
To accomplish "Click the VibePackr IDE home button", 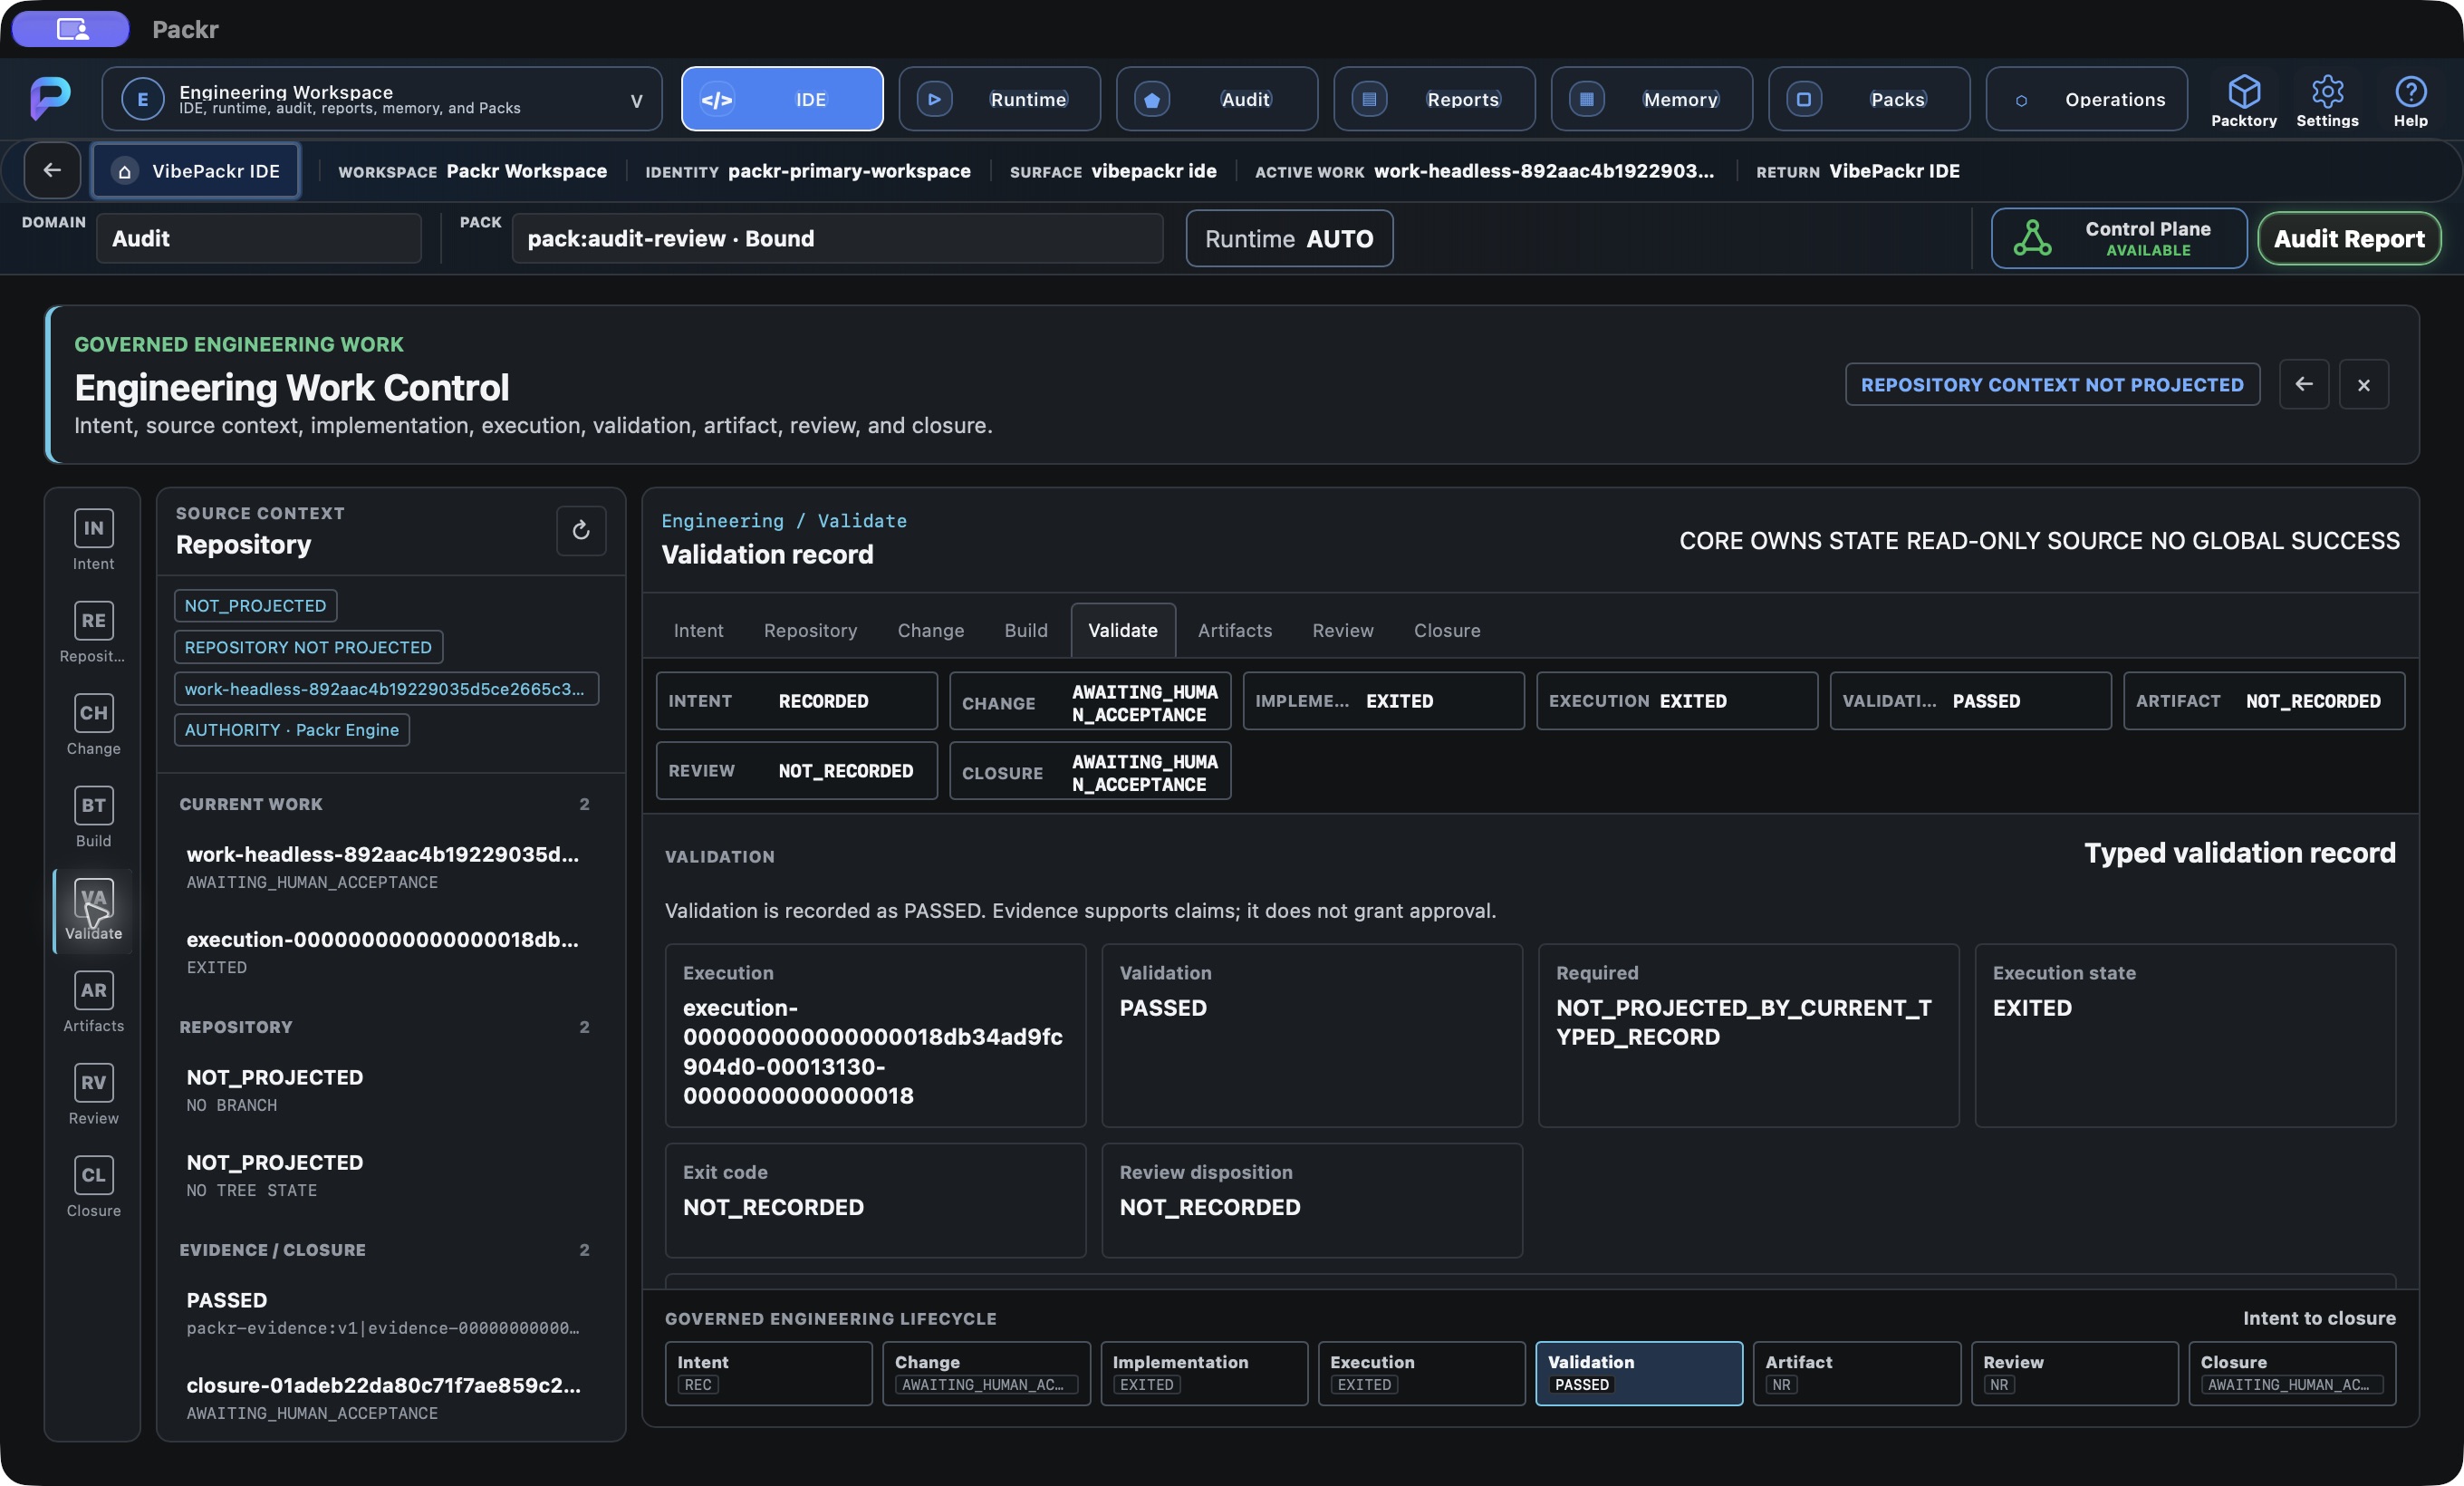I will pyautogui.click(x=196, y=170).
